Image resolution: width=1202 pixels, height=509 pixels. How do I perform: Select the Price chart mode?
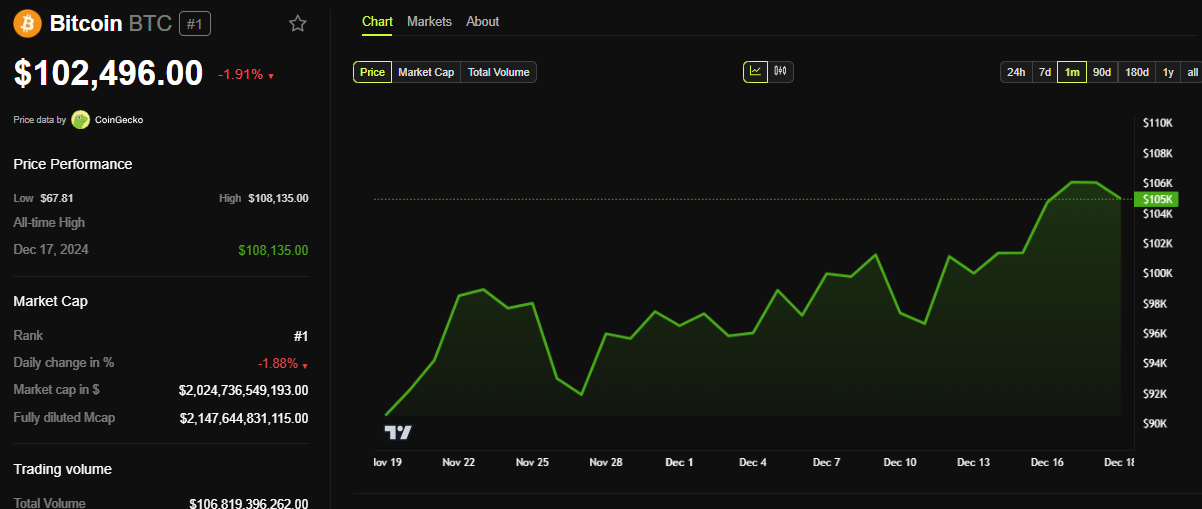[x=372, y=72]
